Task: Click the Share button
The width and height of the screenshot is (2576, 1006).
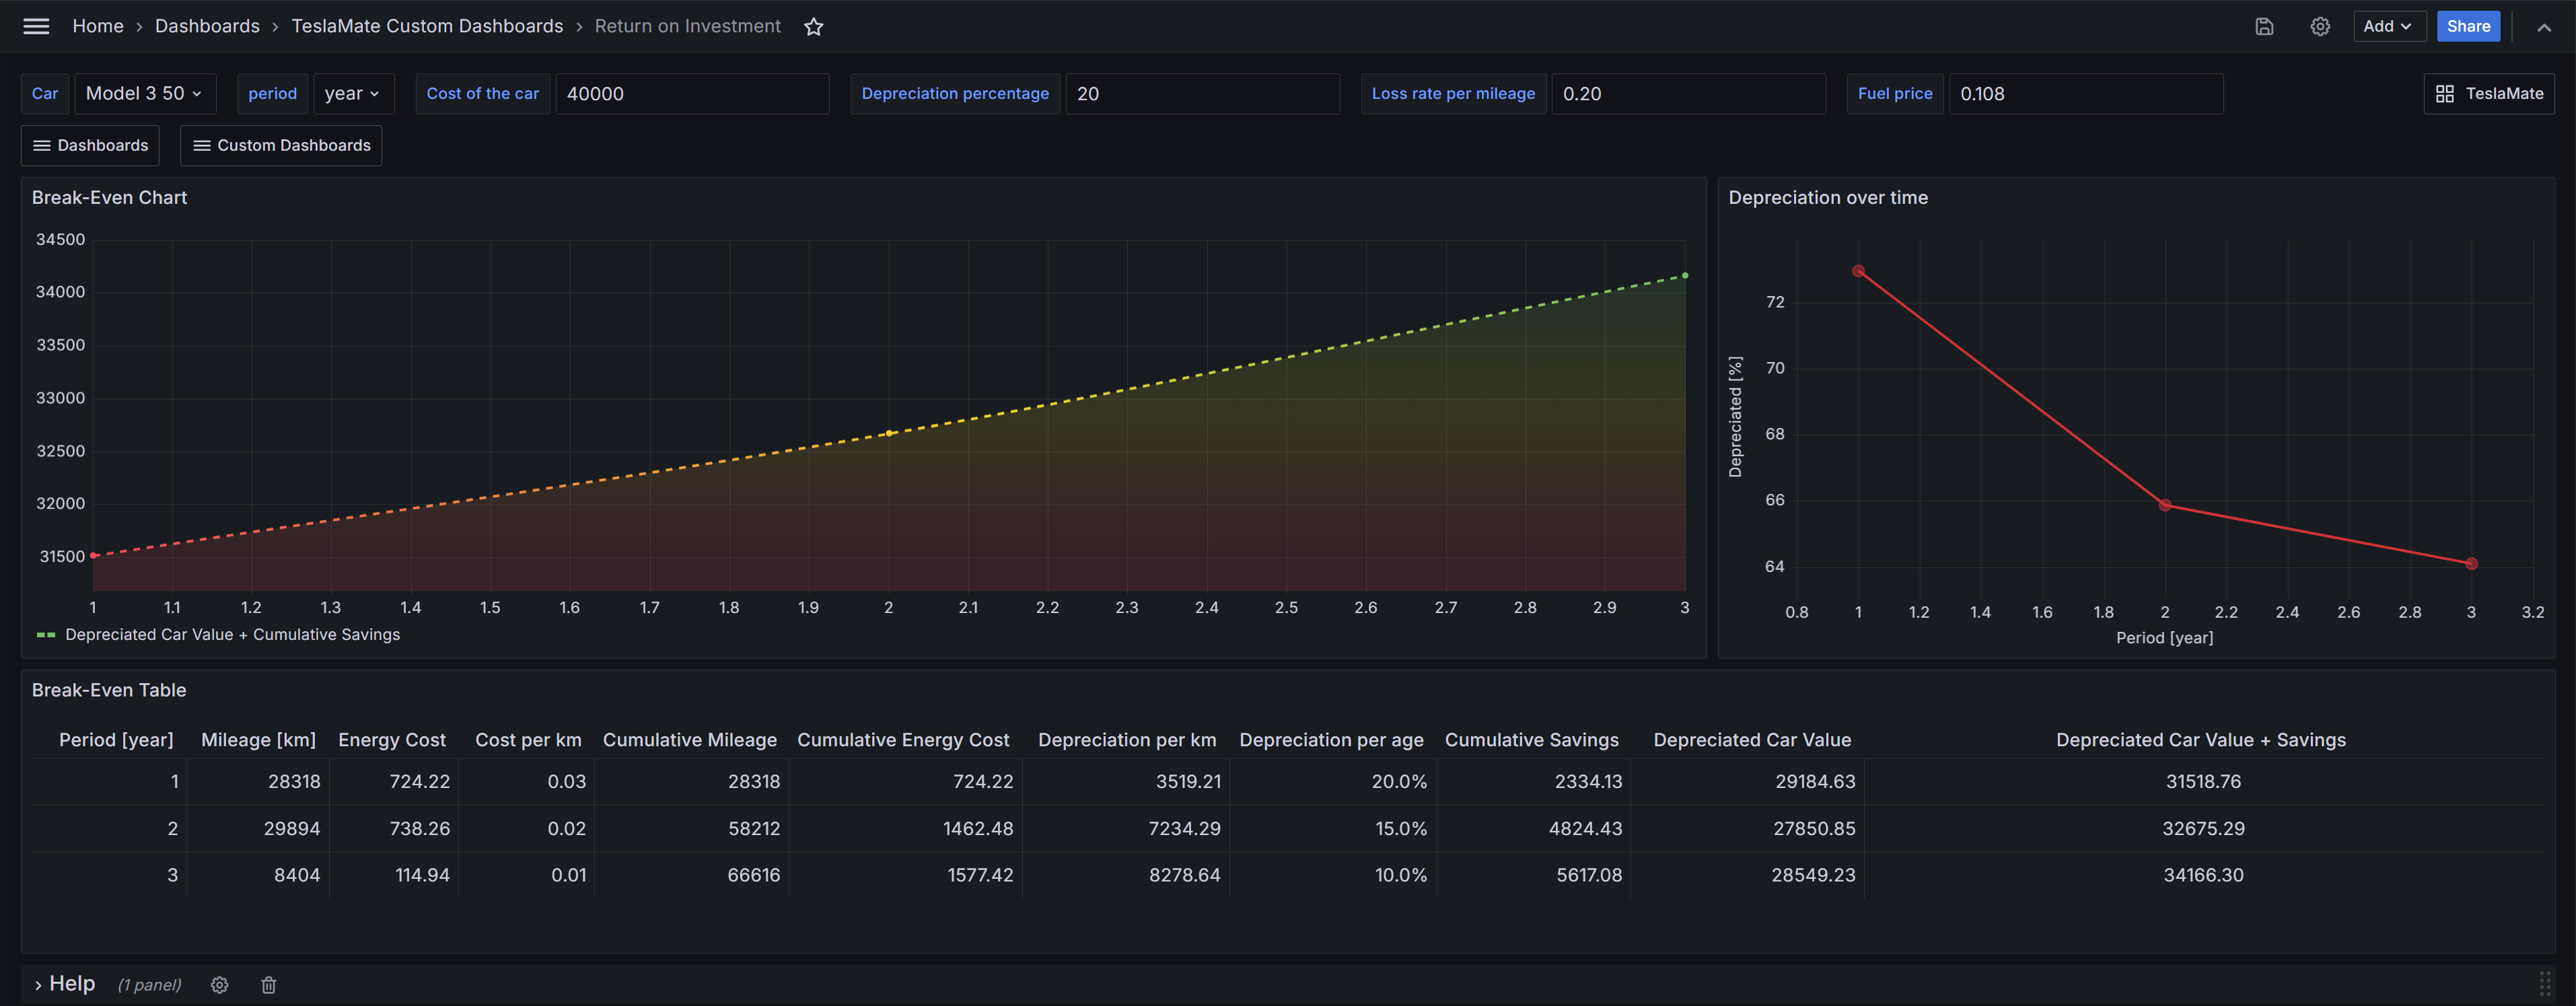Action: click(2467, 27)
